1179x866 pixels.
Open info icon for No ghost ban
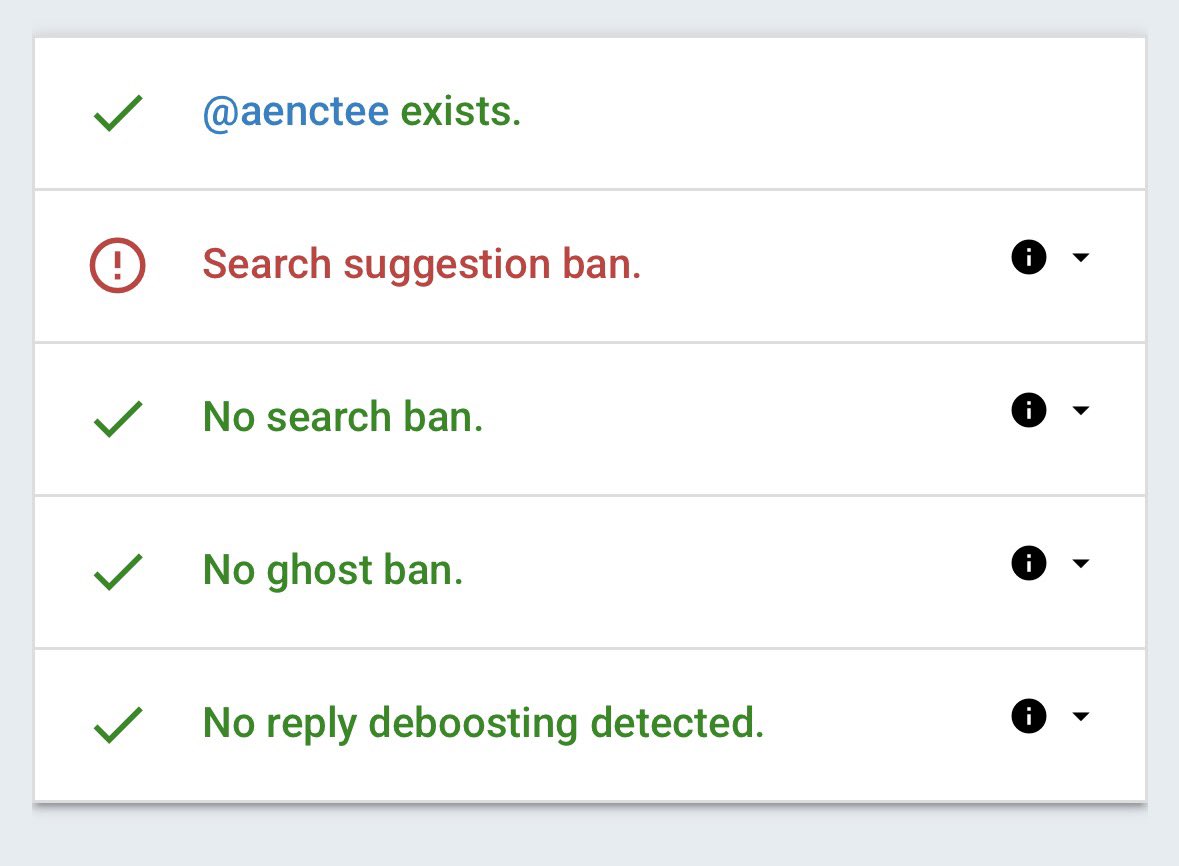point(1029,563)
